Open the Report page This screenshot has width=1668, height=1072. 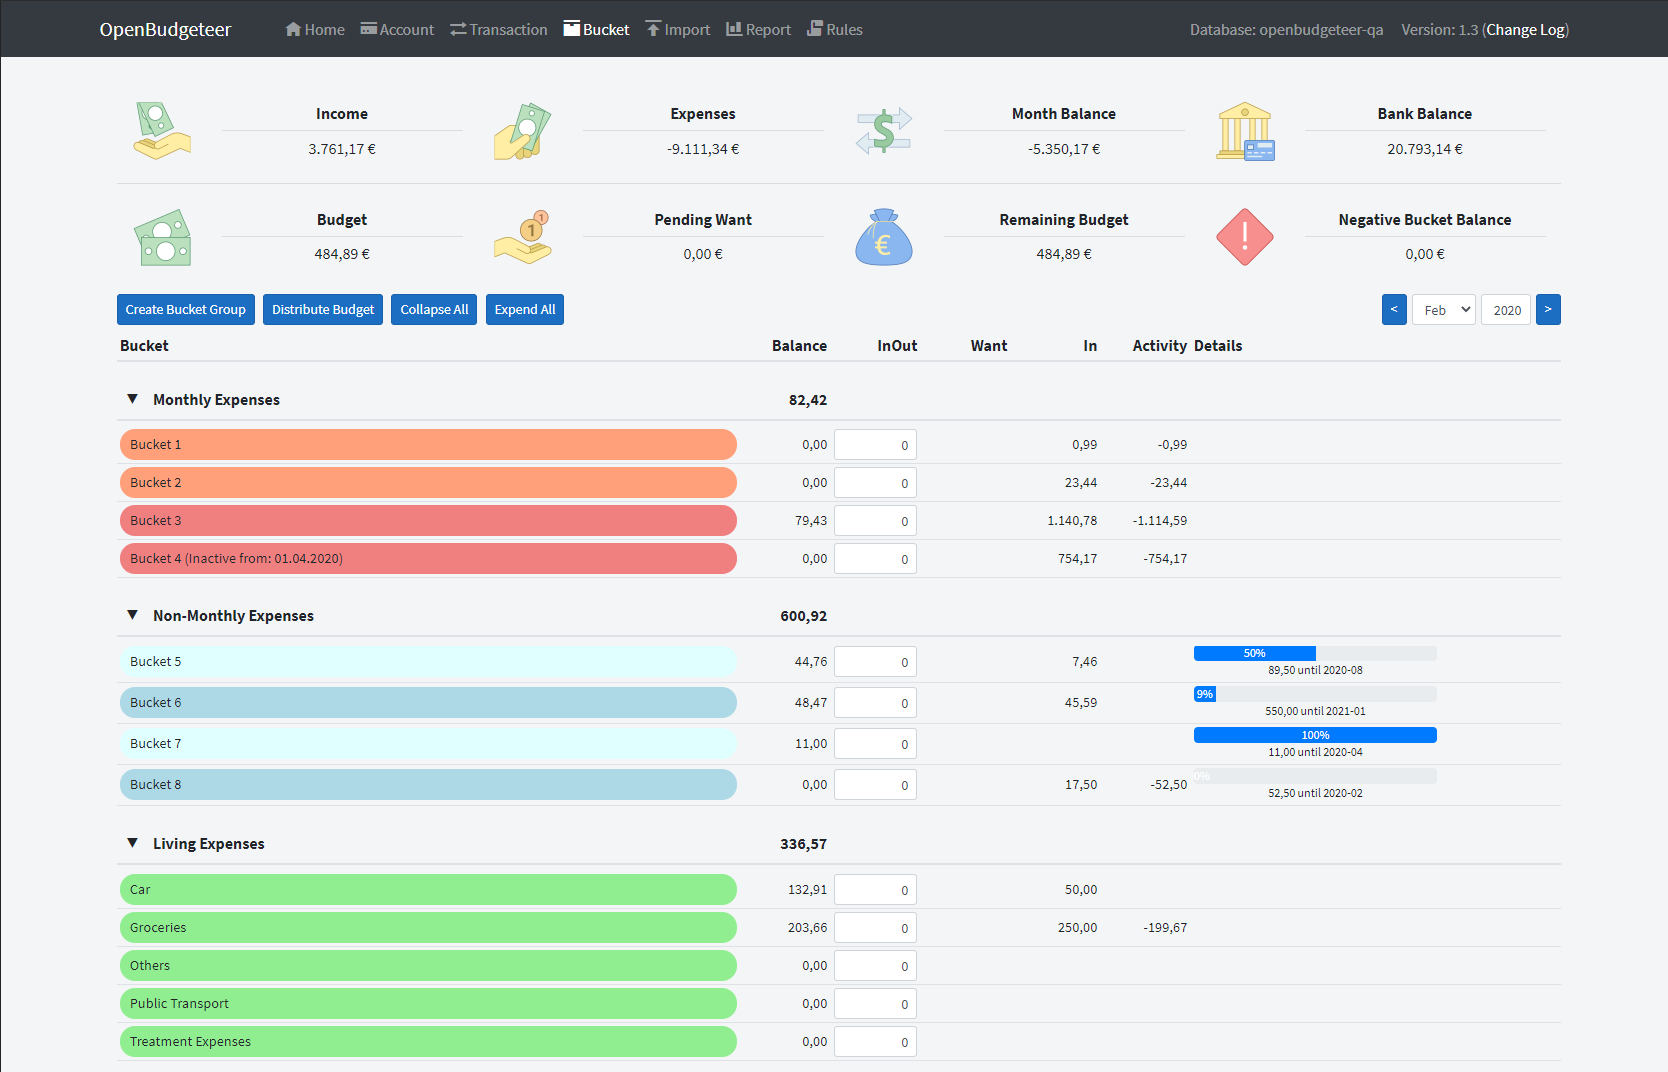759,29
